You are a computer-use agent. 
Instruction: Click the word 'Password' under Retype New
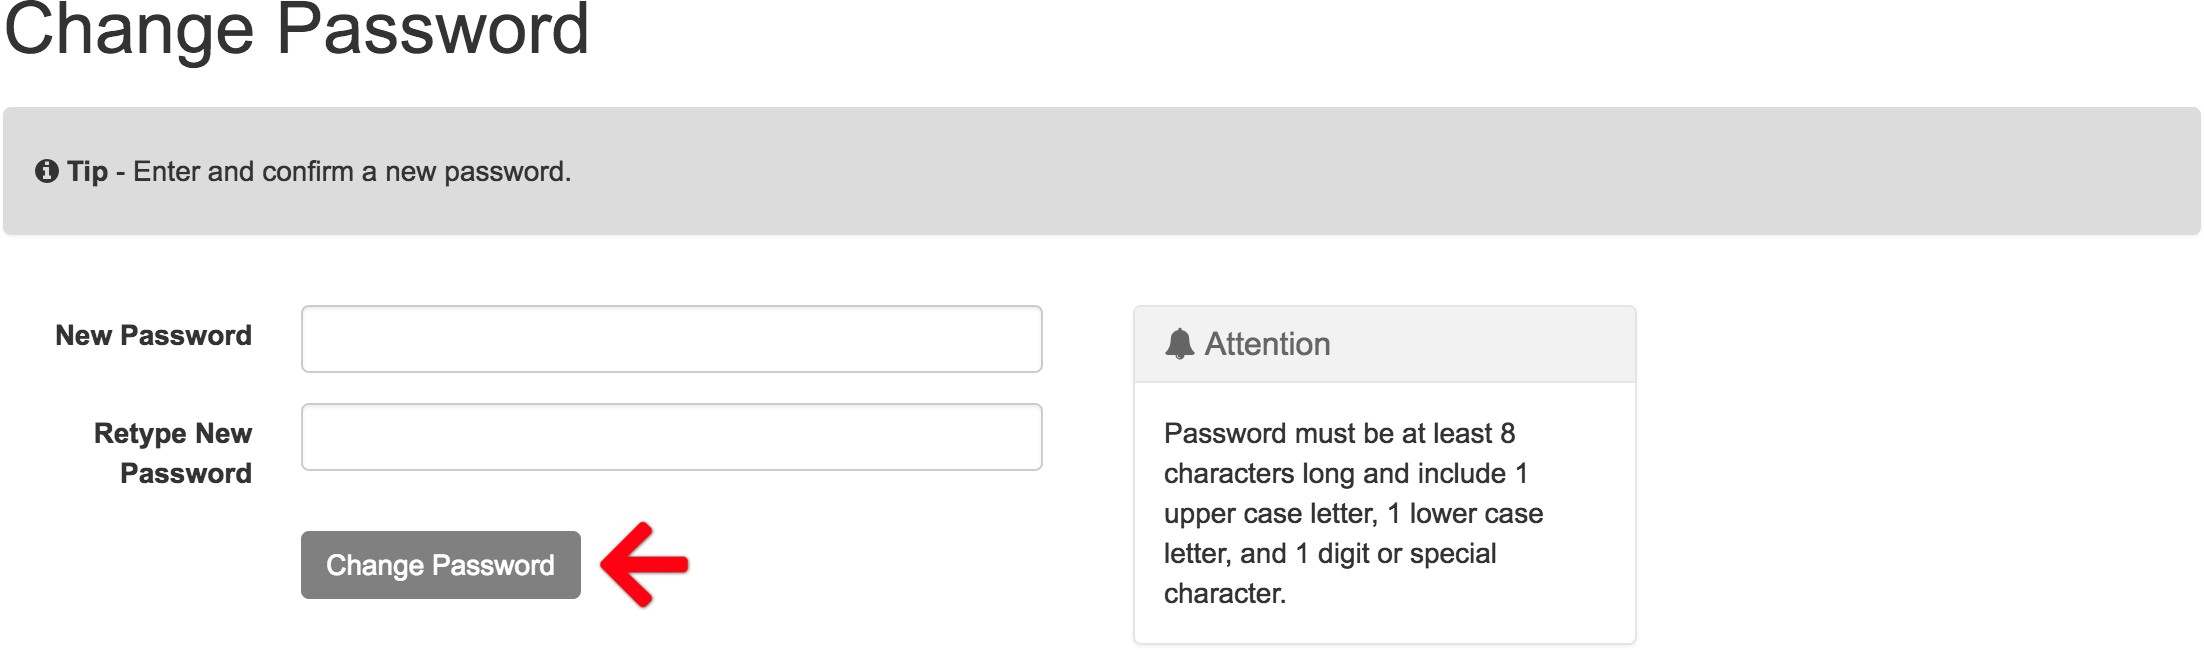point(186,474)
